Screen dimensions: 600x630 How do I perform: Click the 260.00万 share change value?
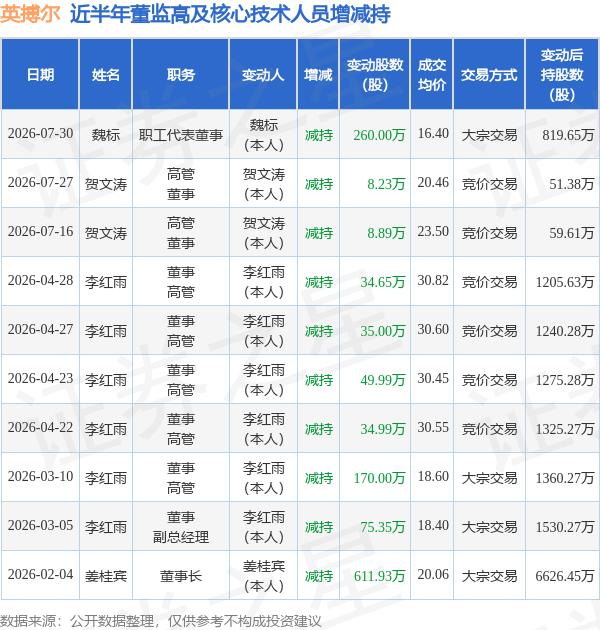click(x=379, y=135)
